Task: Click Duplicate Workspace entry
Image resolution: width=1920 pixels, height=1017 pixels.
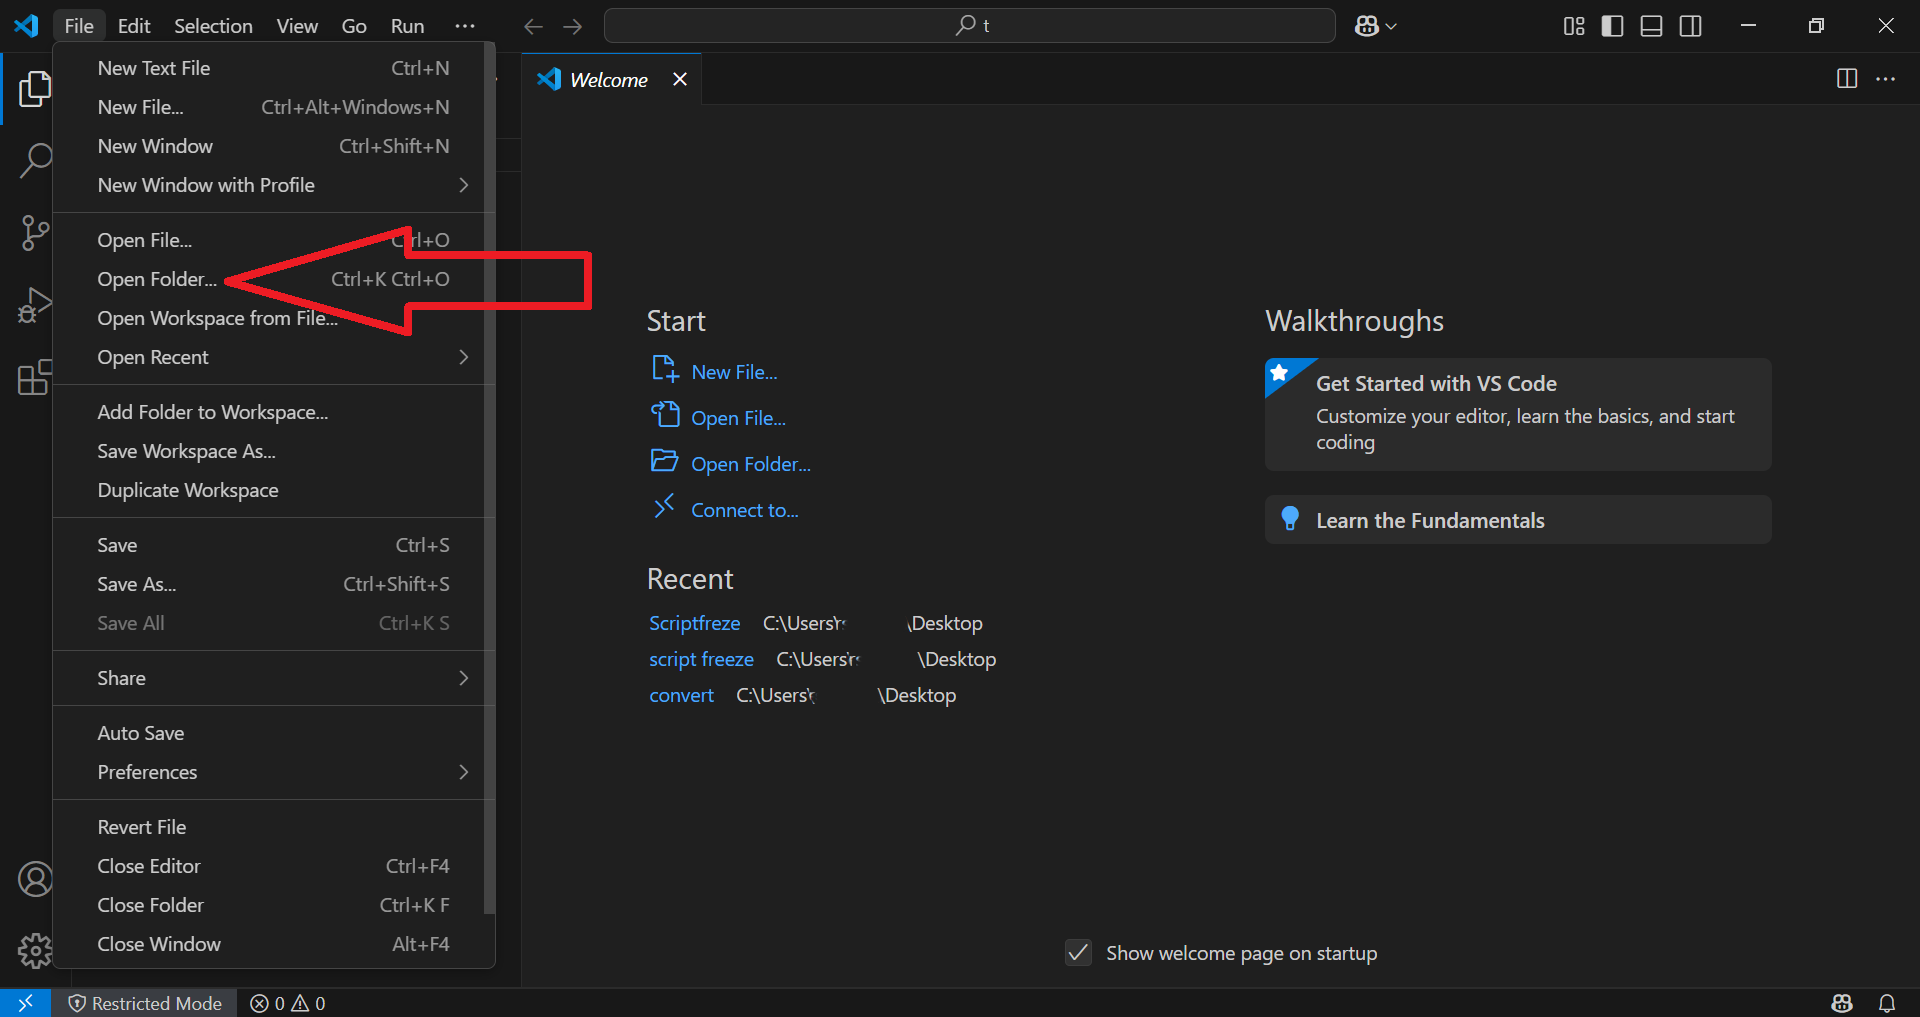Action: [273, 490]
